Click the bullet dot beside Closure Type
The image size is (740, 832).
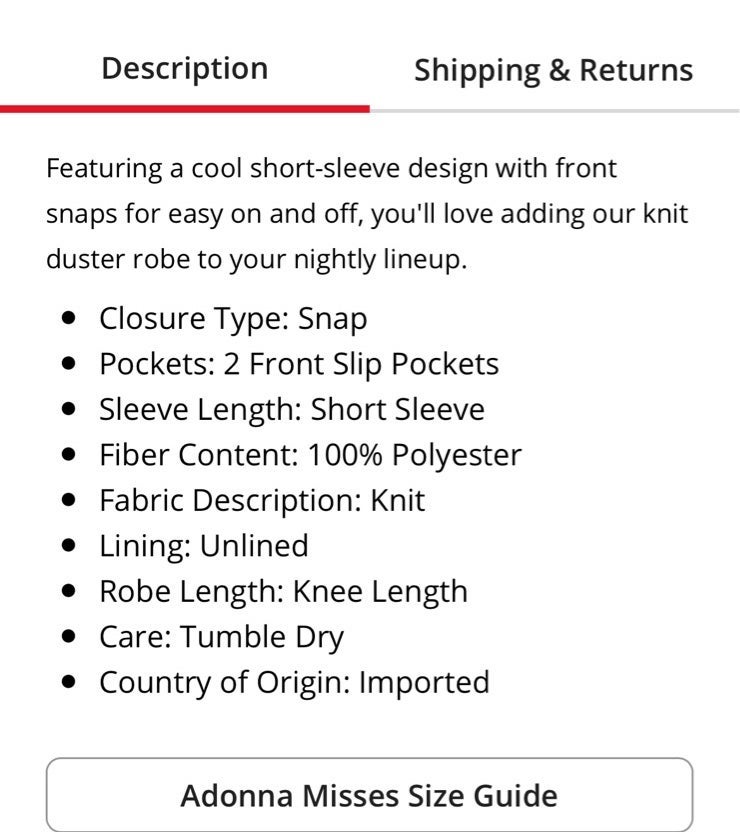(x=69, y=318)
